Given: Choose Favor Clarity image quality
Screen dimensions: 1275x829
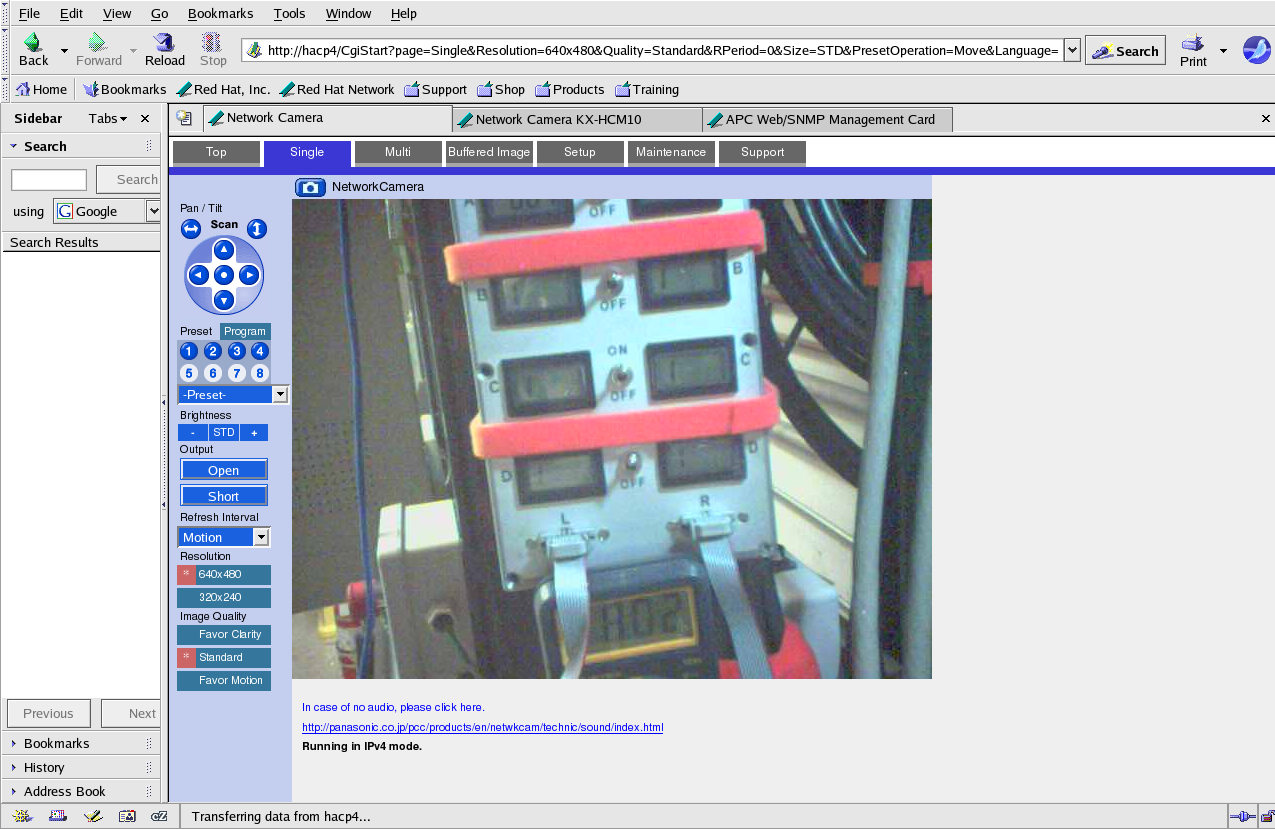Looking at the screenshot, I should point(224,635).
